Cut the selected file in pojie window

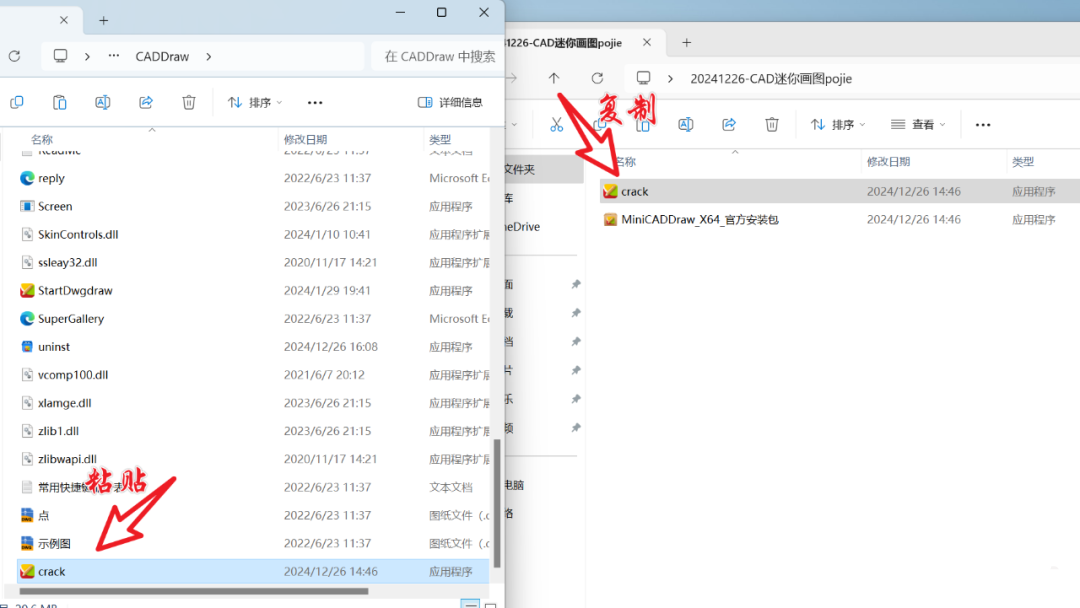click(x=557, y=125)
